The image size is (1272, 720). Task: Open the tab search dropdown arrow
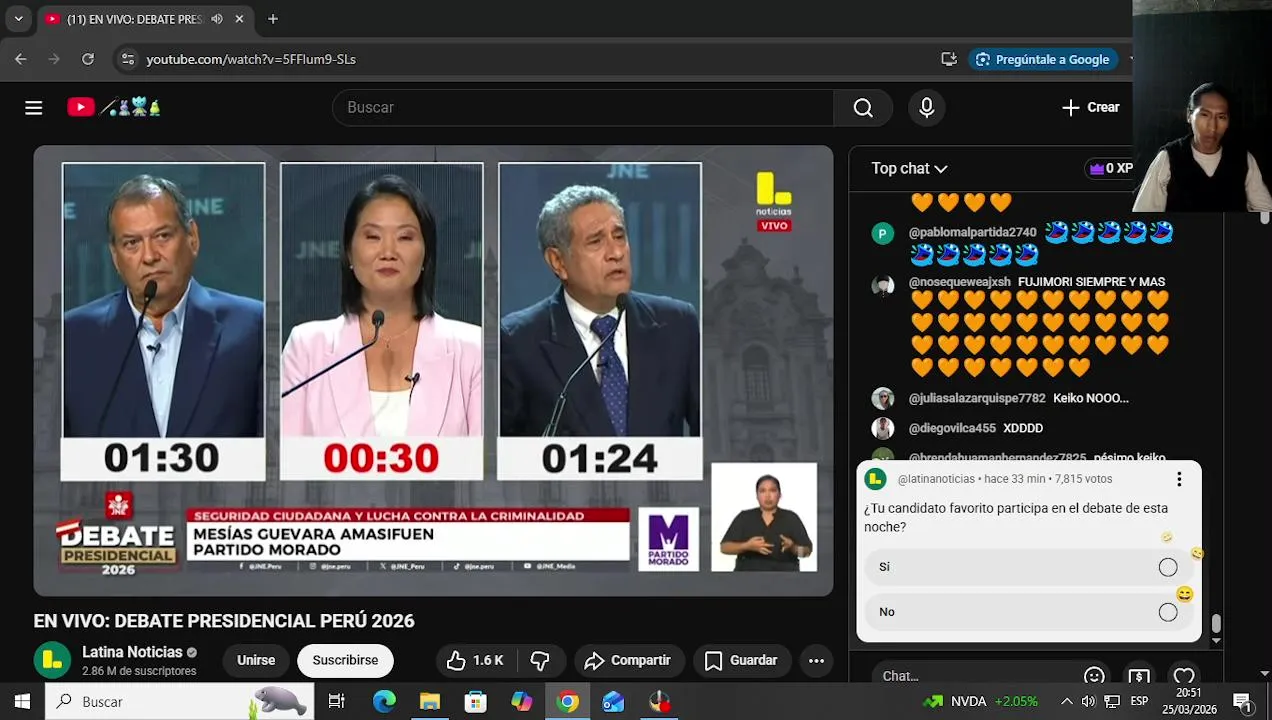tap(18, 19)
